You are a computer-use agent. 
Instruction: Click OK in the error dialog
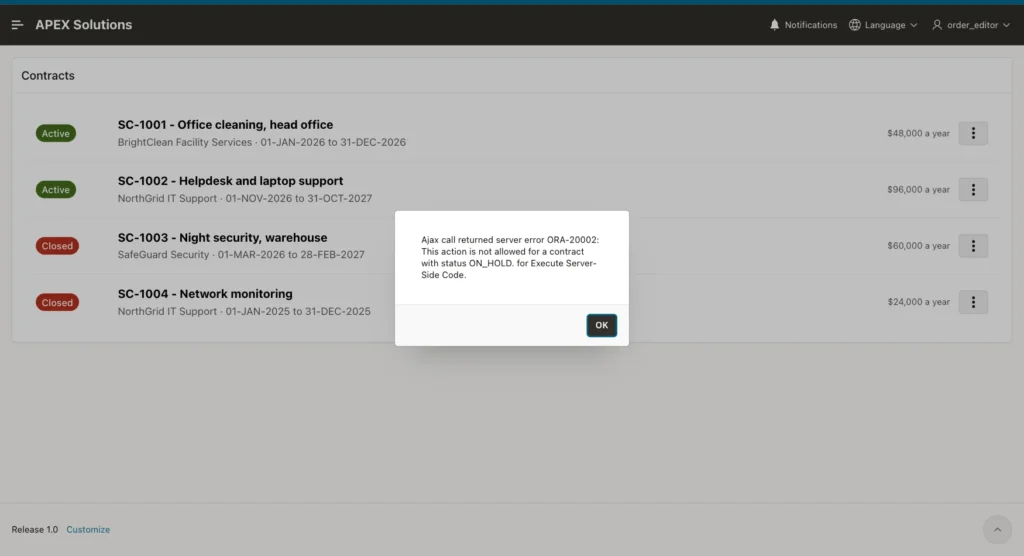(x=601, y=325)
